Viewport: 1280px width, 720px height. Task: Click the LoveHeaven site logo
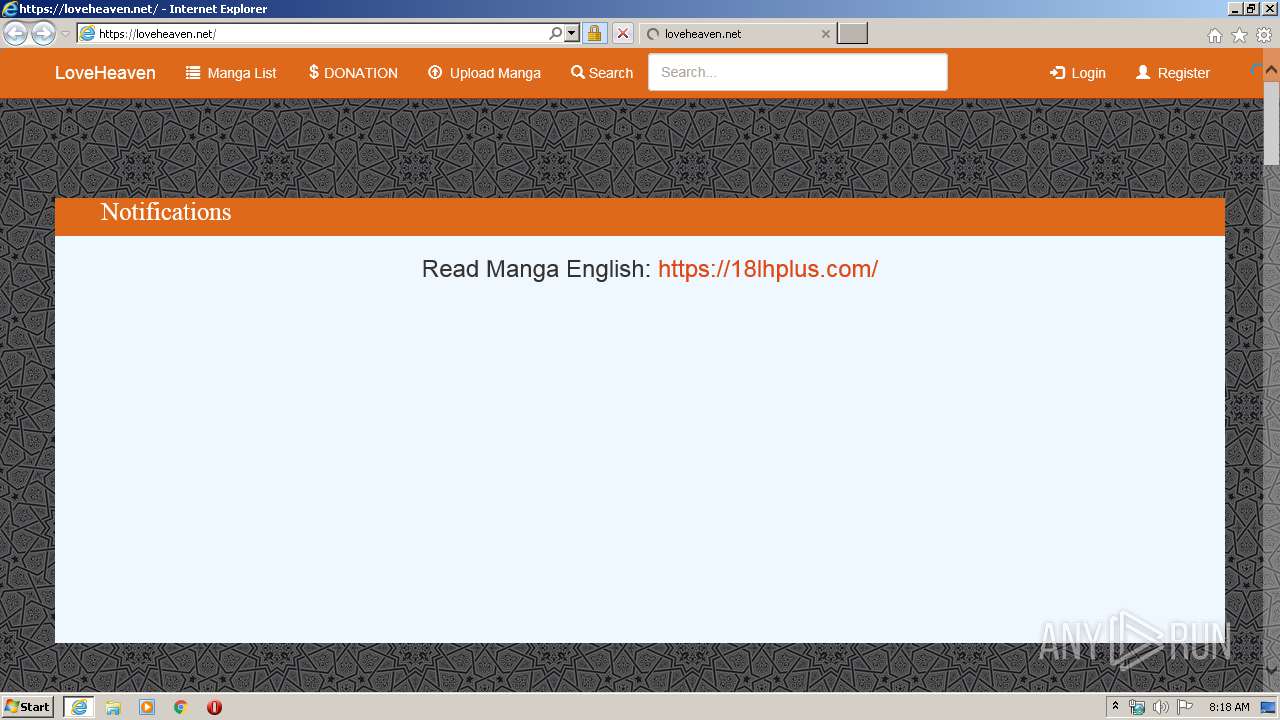point(105,73)
